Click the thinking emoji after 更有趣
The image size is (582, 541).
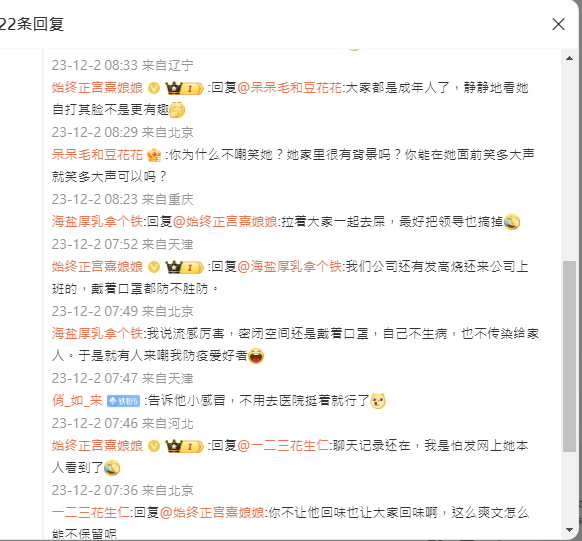[x=177, y=110]
